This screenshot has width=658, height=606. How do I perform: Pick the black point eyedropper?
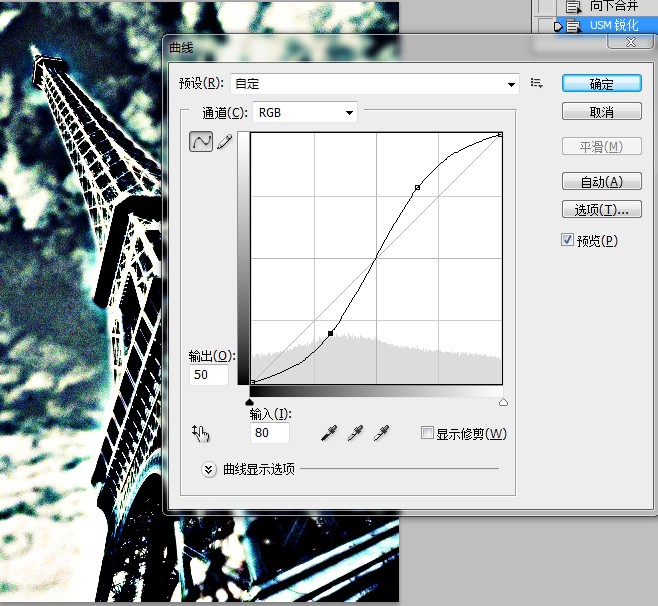[329, 433]
